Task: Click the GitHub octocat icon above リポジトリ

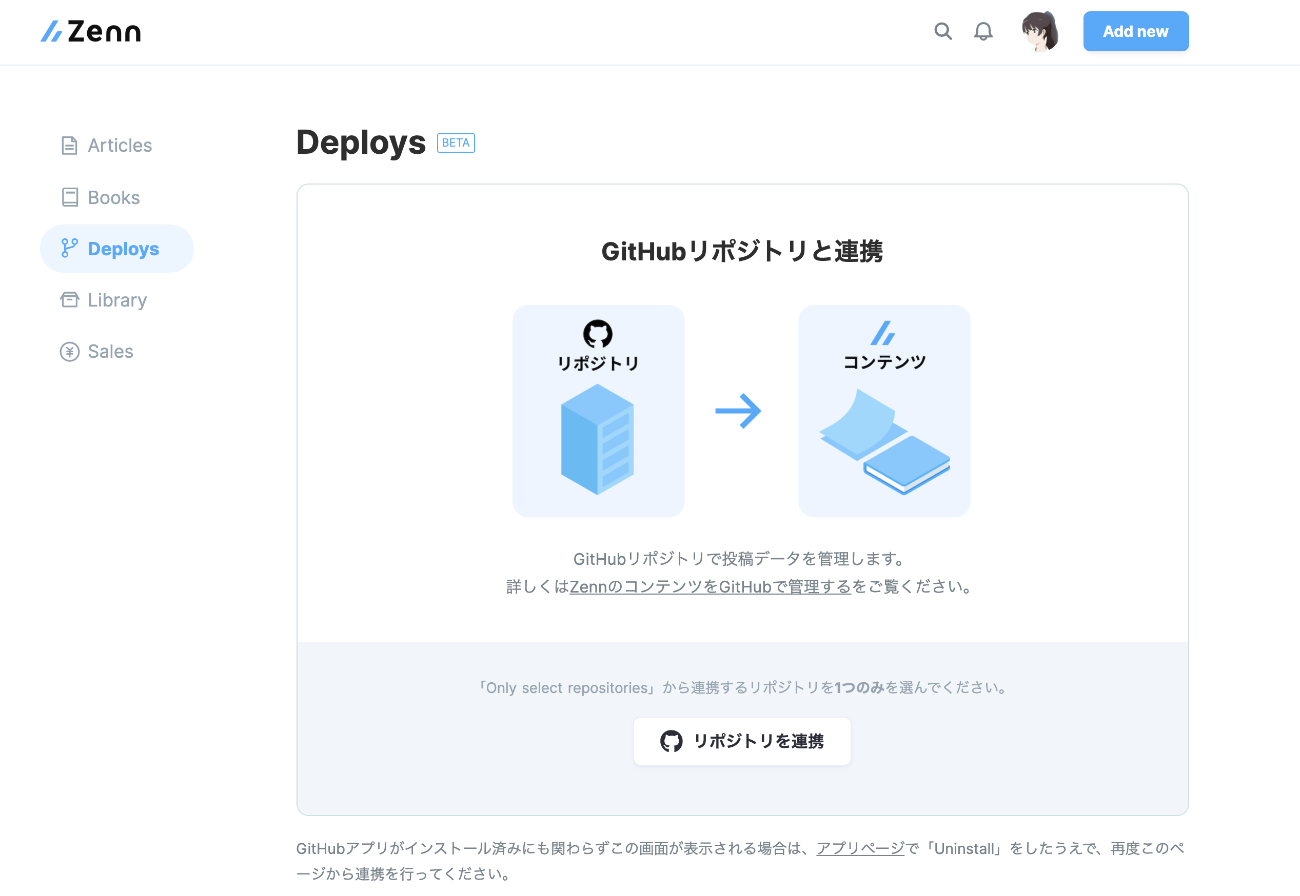Action: (x=598, y=334)
